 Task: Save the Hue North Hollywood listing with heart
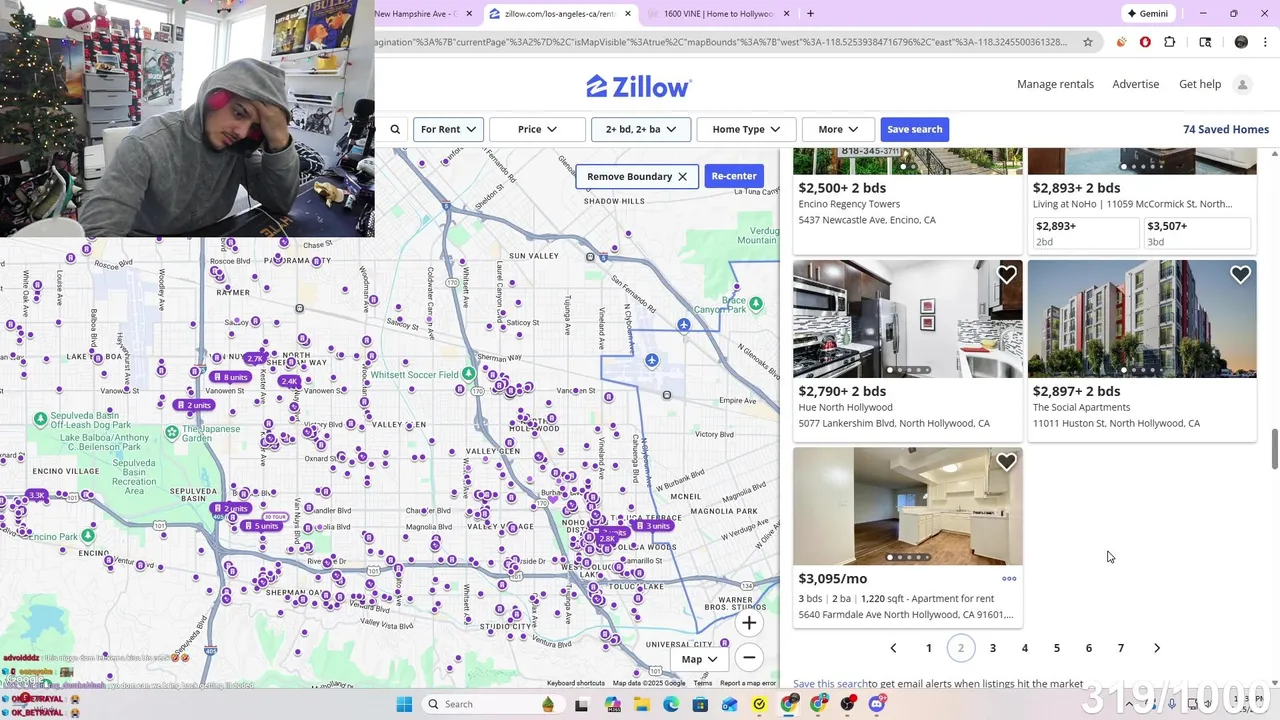coord(1006,275)
